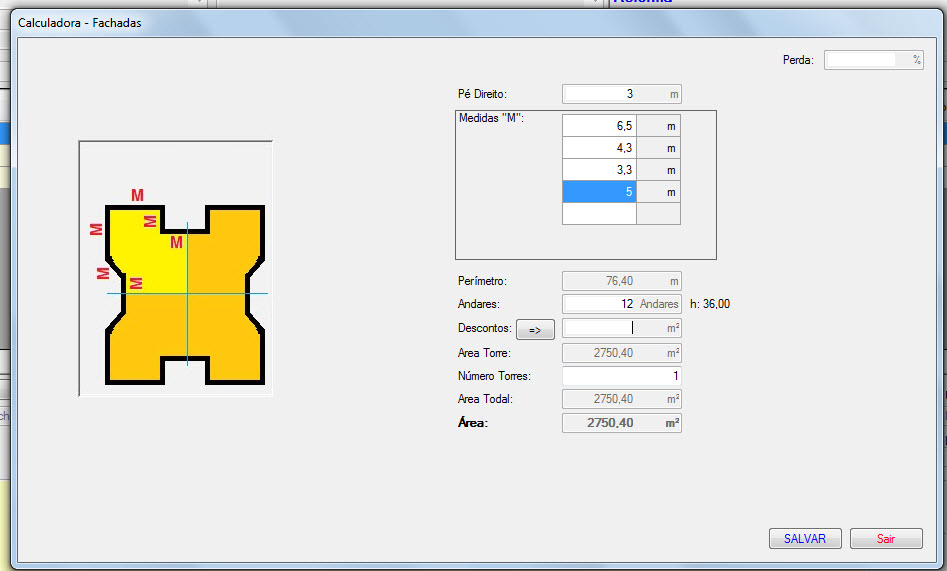Edit the Andares floors field

(x=621, y=304)
